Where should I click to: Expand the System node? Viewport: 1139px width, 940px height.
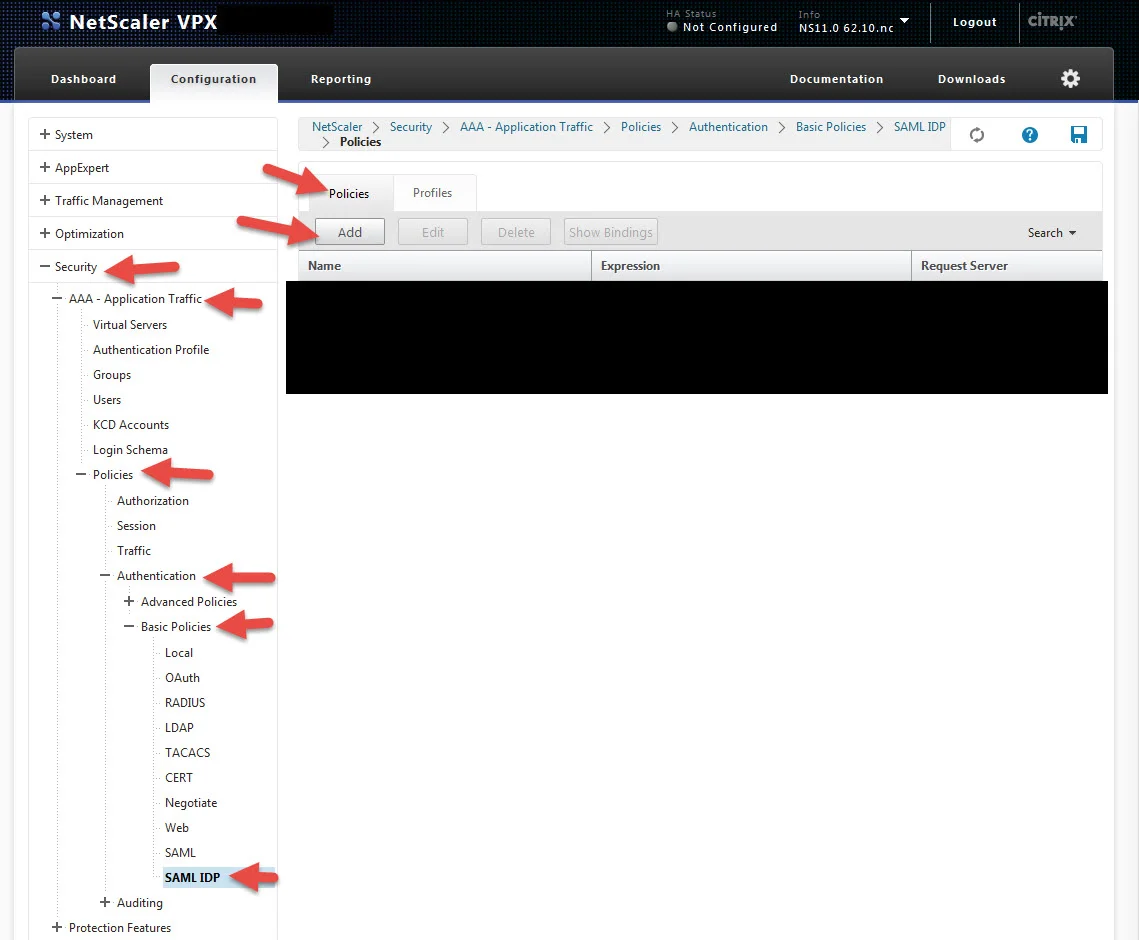[45, 134]
